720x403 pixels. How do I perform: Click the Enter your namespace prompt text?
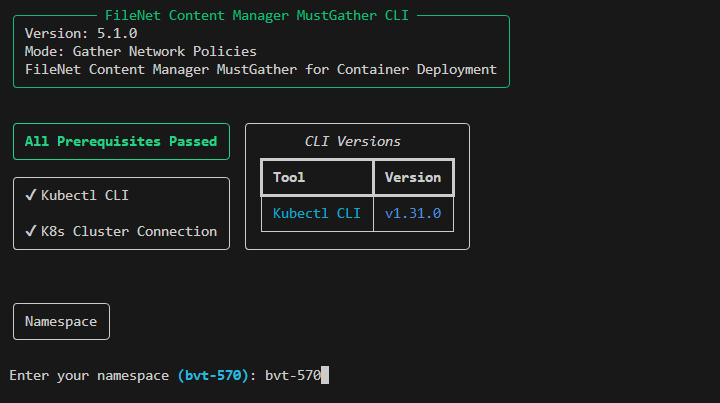coord(89,375)
